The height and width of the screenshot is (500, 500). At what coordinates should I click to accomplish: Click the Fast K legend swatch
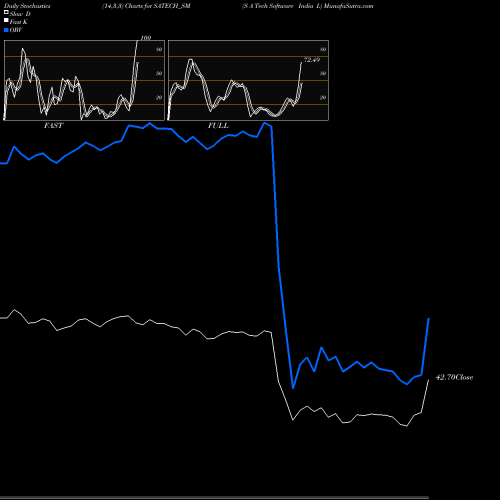tap(6, 20)
